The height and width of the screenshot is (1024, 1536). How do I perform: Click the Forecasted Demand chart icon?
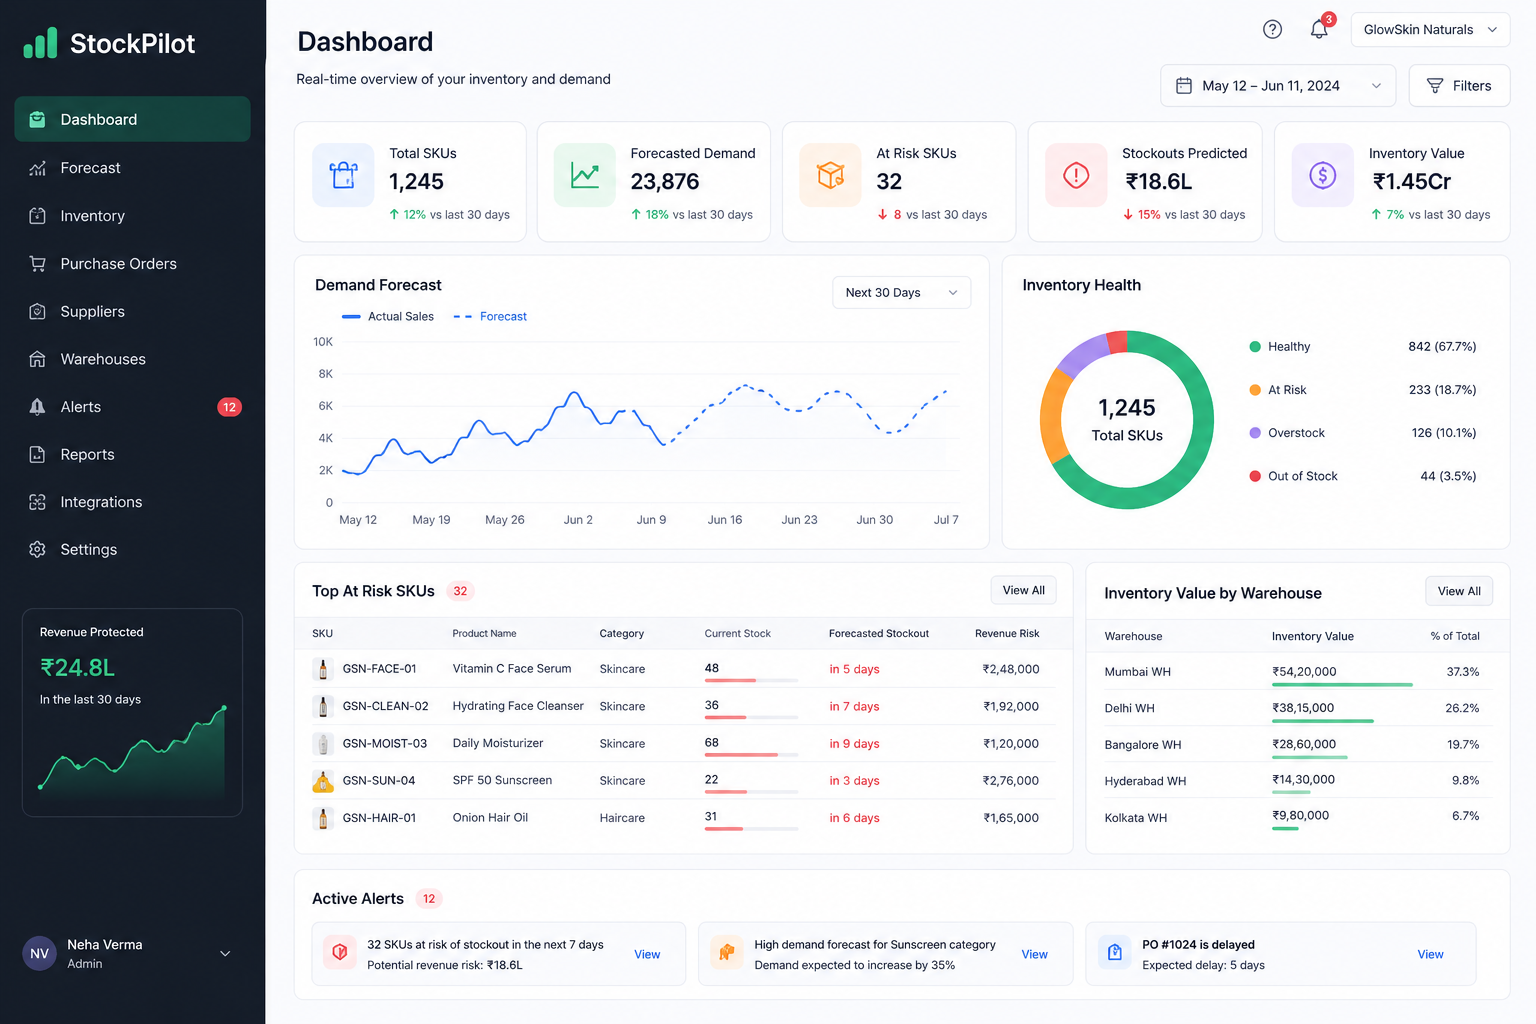[x=585, y=175]
